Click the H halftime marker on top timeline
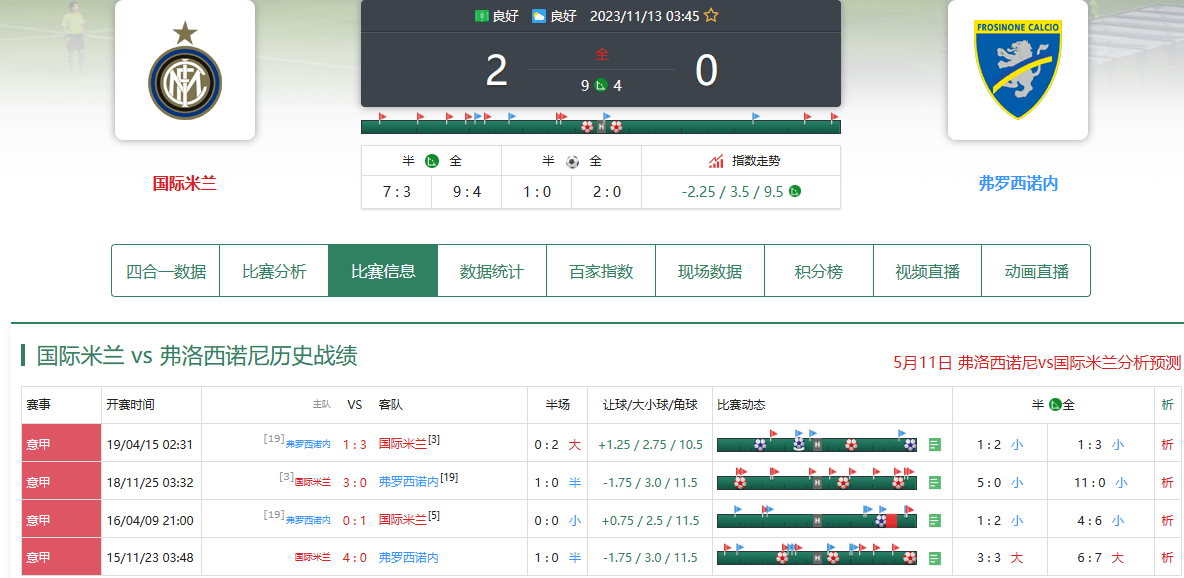The image size is (1184, 578). coord(601,127)
